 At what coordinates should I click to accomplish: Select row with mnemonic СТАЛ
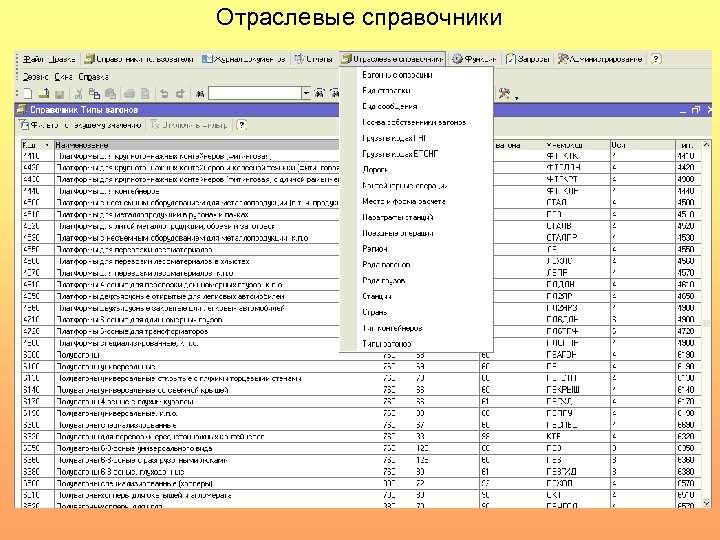361,202
